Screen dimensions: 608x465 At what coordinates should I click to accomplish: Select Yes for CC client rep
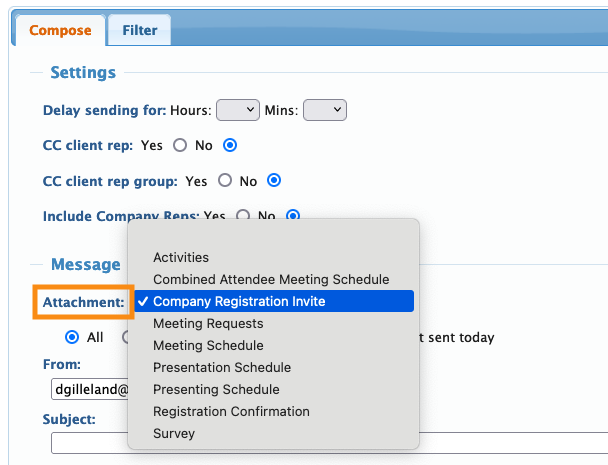(x=180, y=145)
